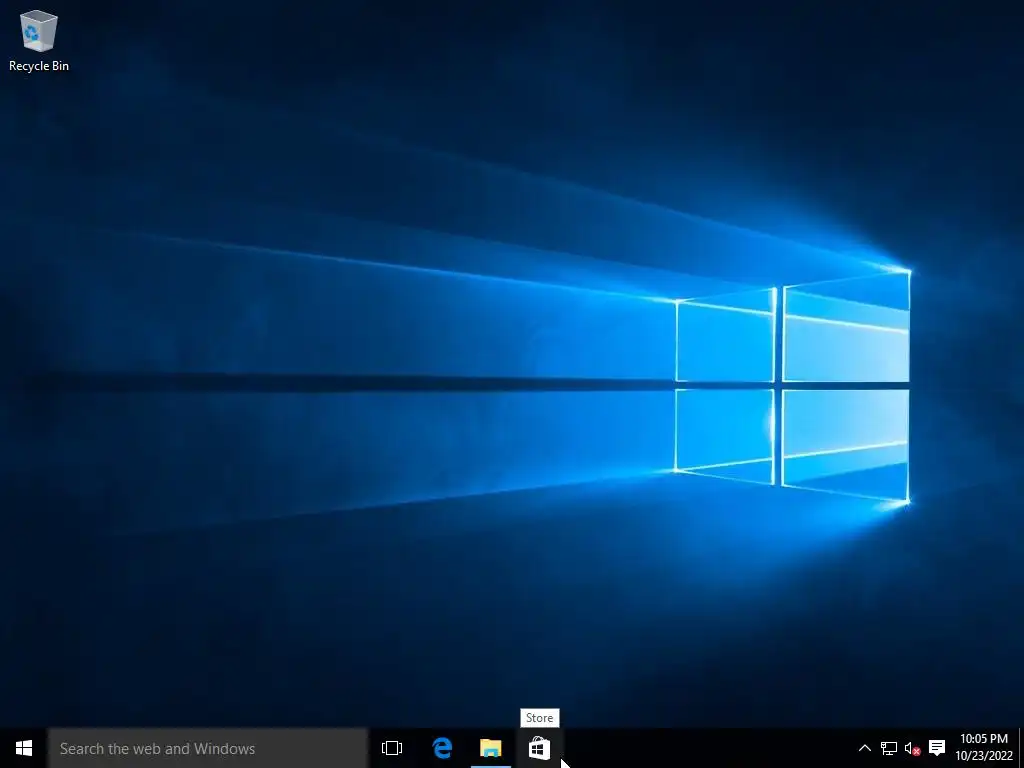The height and width of the screenshot is (768, 1024).
Task: Open the muted volume tray icon
Action: point(912,748)
